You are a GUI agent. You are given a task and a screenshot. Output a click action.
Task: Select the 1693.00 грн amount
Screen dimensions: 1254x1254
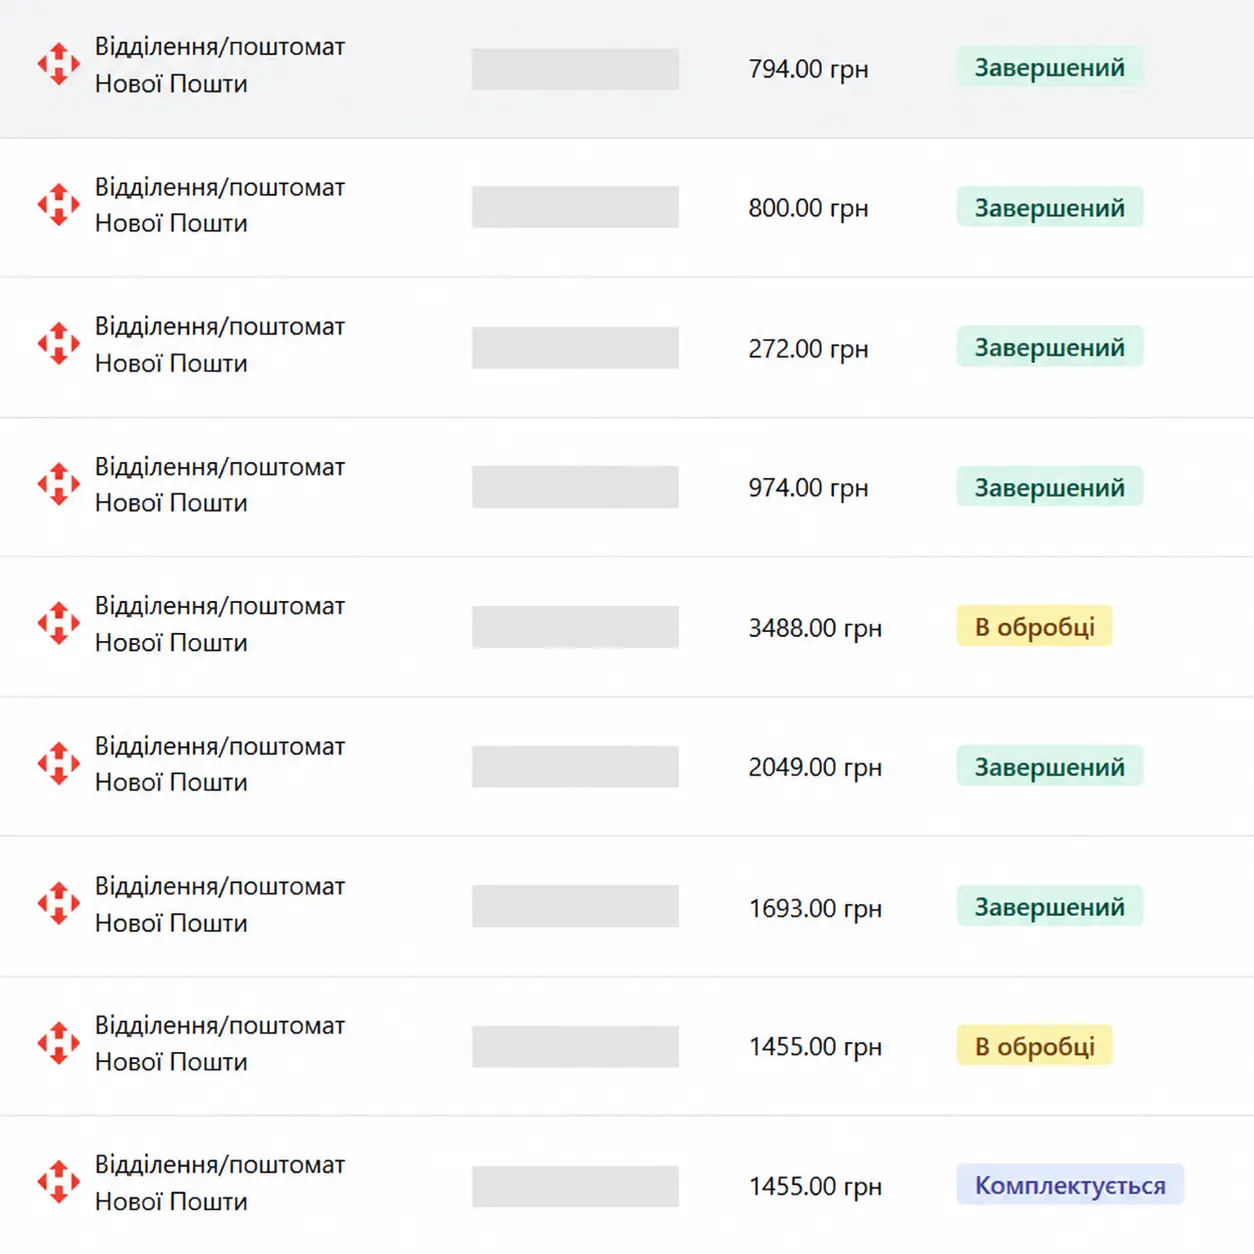[x=815, y=908]
